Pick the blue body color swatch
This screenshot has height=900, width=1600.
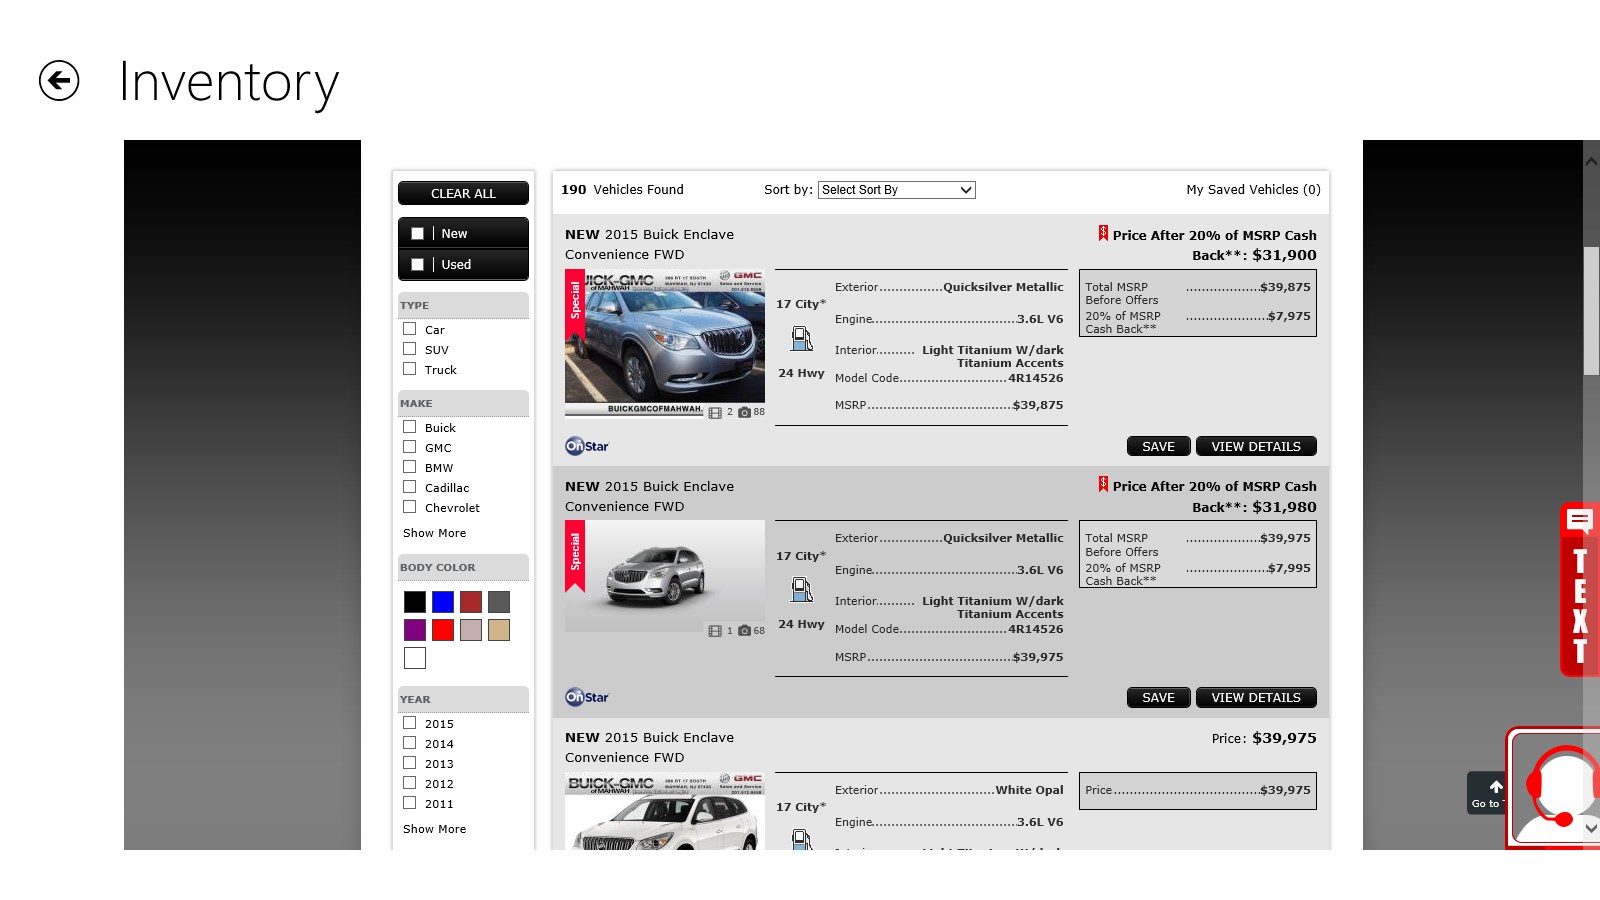coord(443,602)
